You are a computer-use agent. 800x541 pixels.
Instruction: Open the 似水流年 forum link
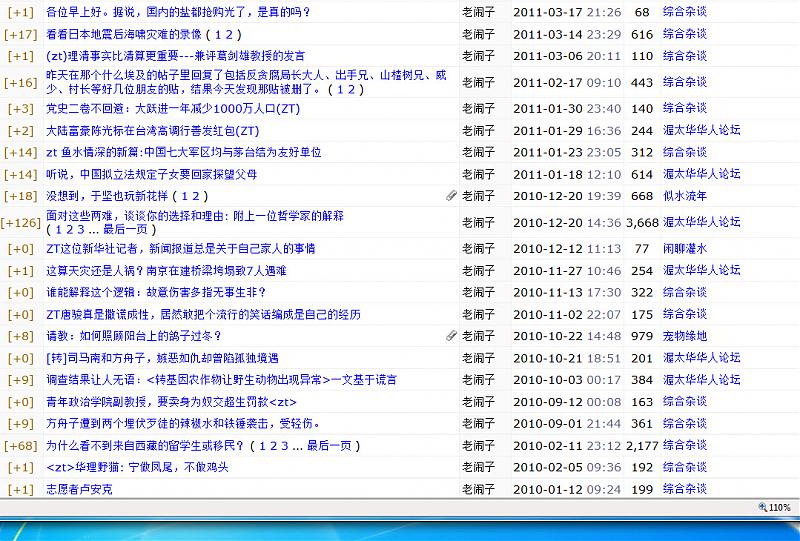pyautogui.click(x=685, y=197)
